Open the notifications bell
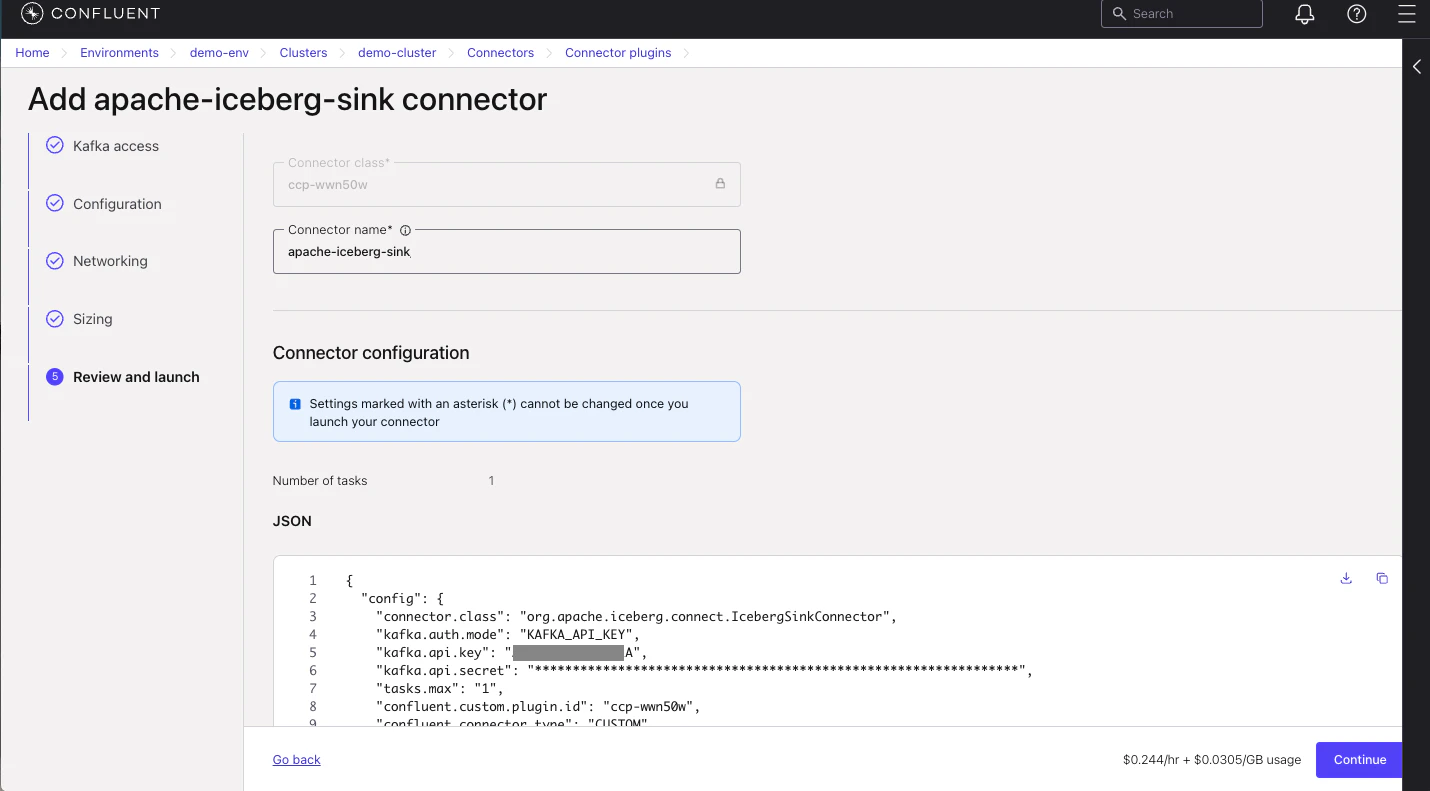This screenshot has height=791, width=1430. tap(1305, 14)
